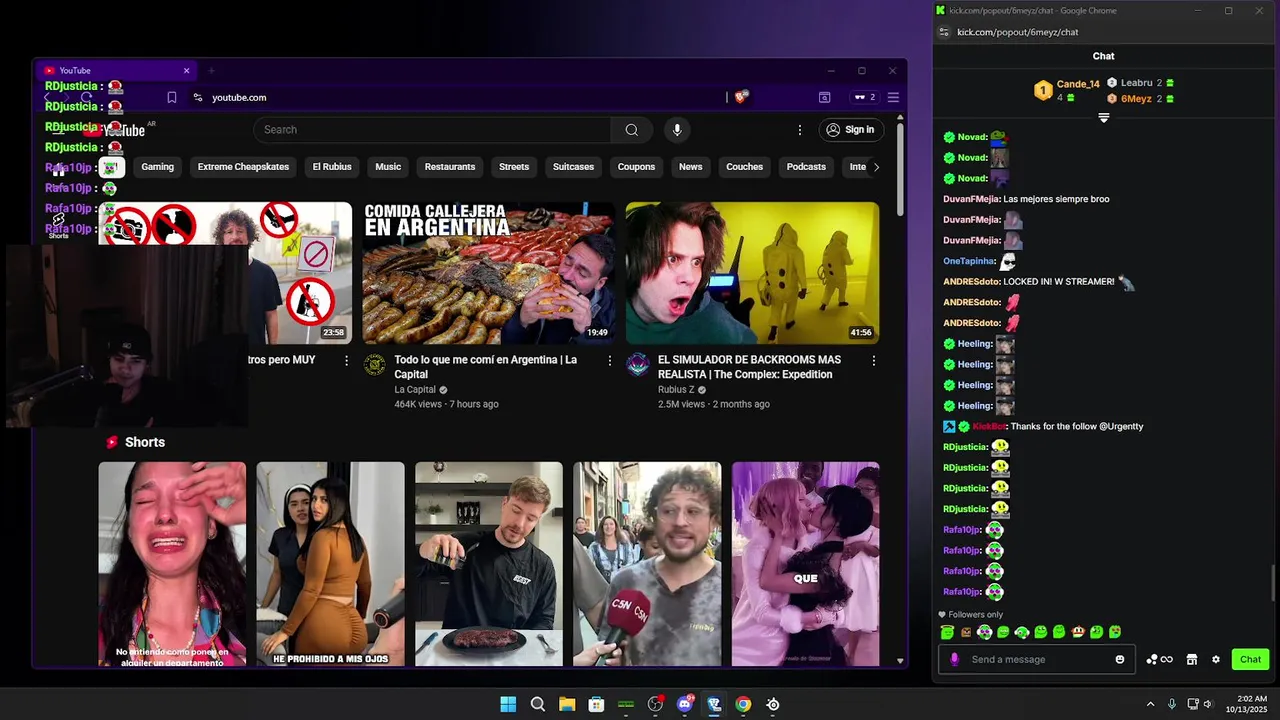
Task: Click the YouTube Search input field
Action: pos(432,129)
